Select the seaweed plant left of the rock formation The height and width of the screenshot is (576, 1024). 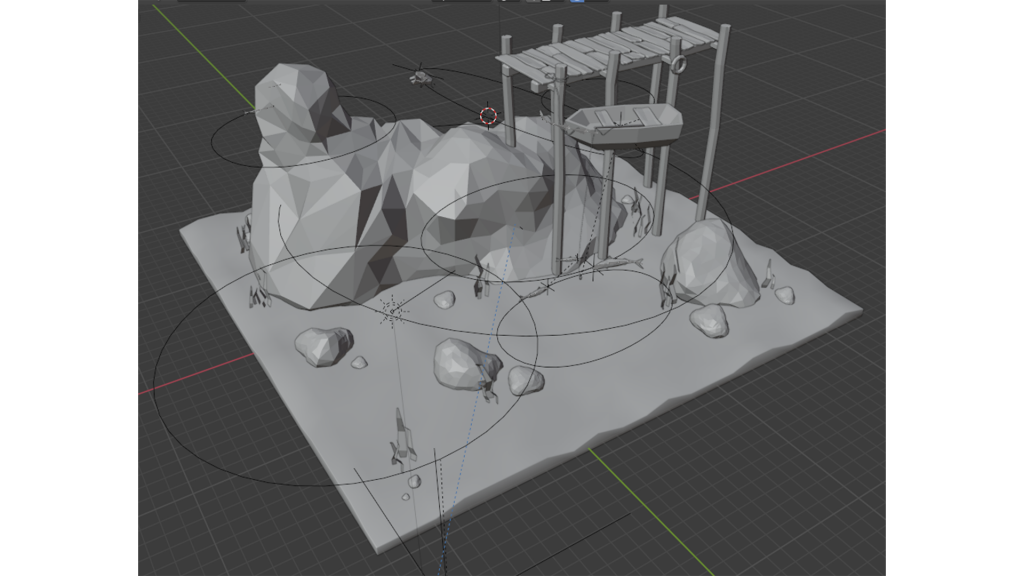pos(244,236)
